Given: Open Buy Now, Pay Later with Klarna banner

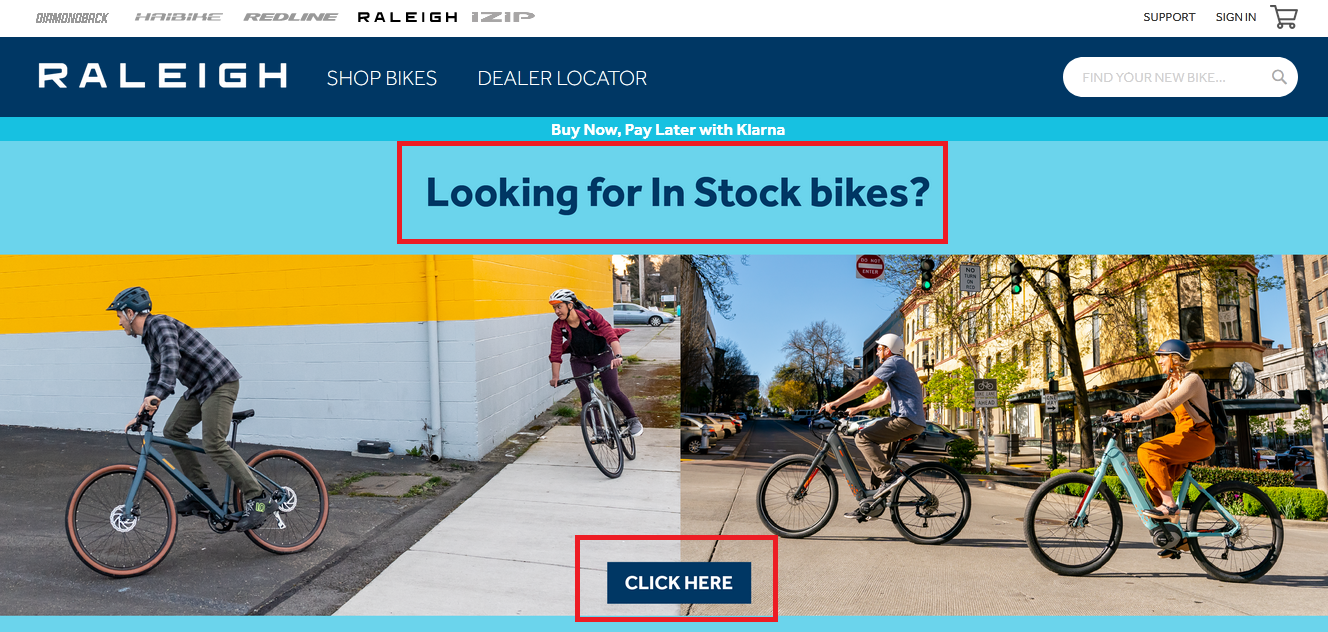Looking at the screenshot, I should pos(668,130).
